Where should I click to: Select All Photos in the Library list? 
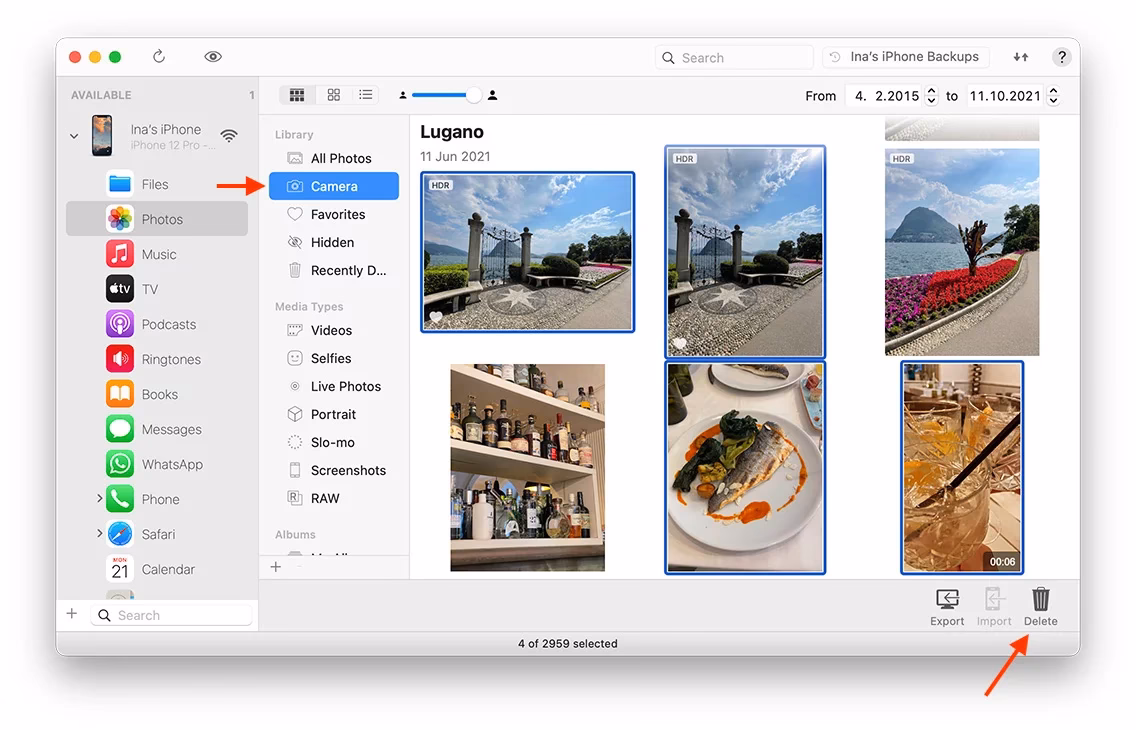click(x=340, y=158)
